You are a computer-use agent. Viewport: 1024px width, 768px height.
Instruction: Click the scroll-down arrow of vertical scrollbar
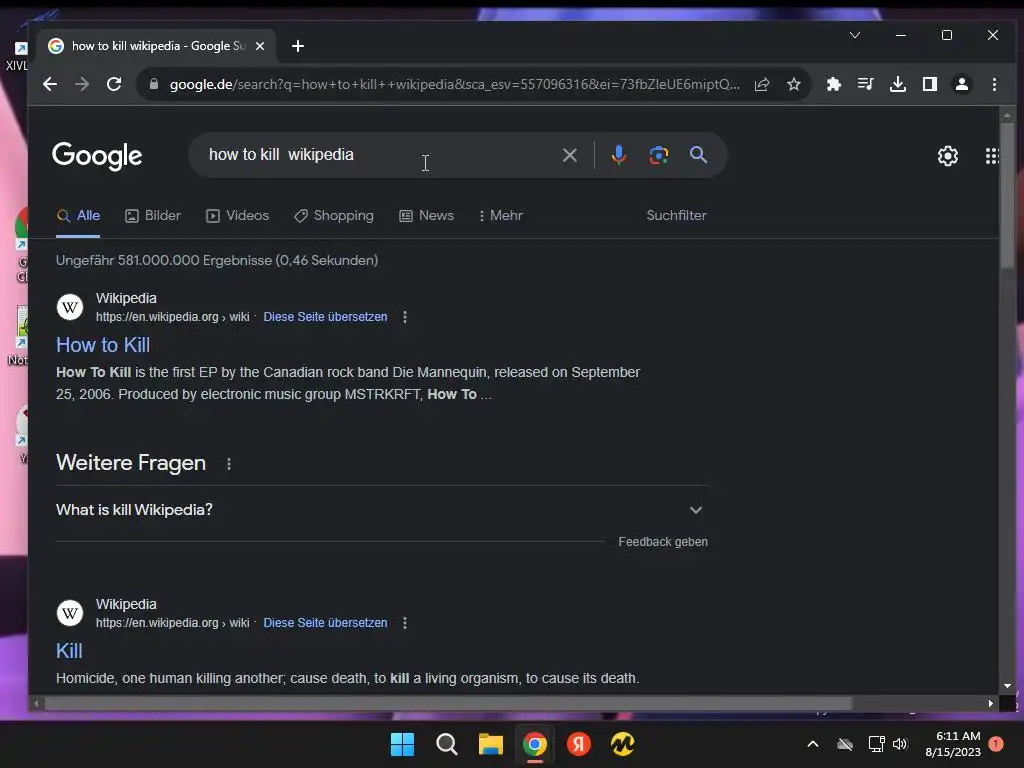(1007, 686)
